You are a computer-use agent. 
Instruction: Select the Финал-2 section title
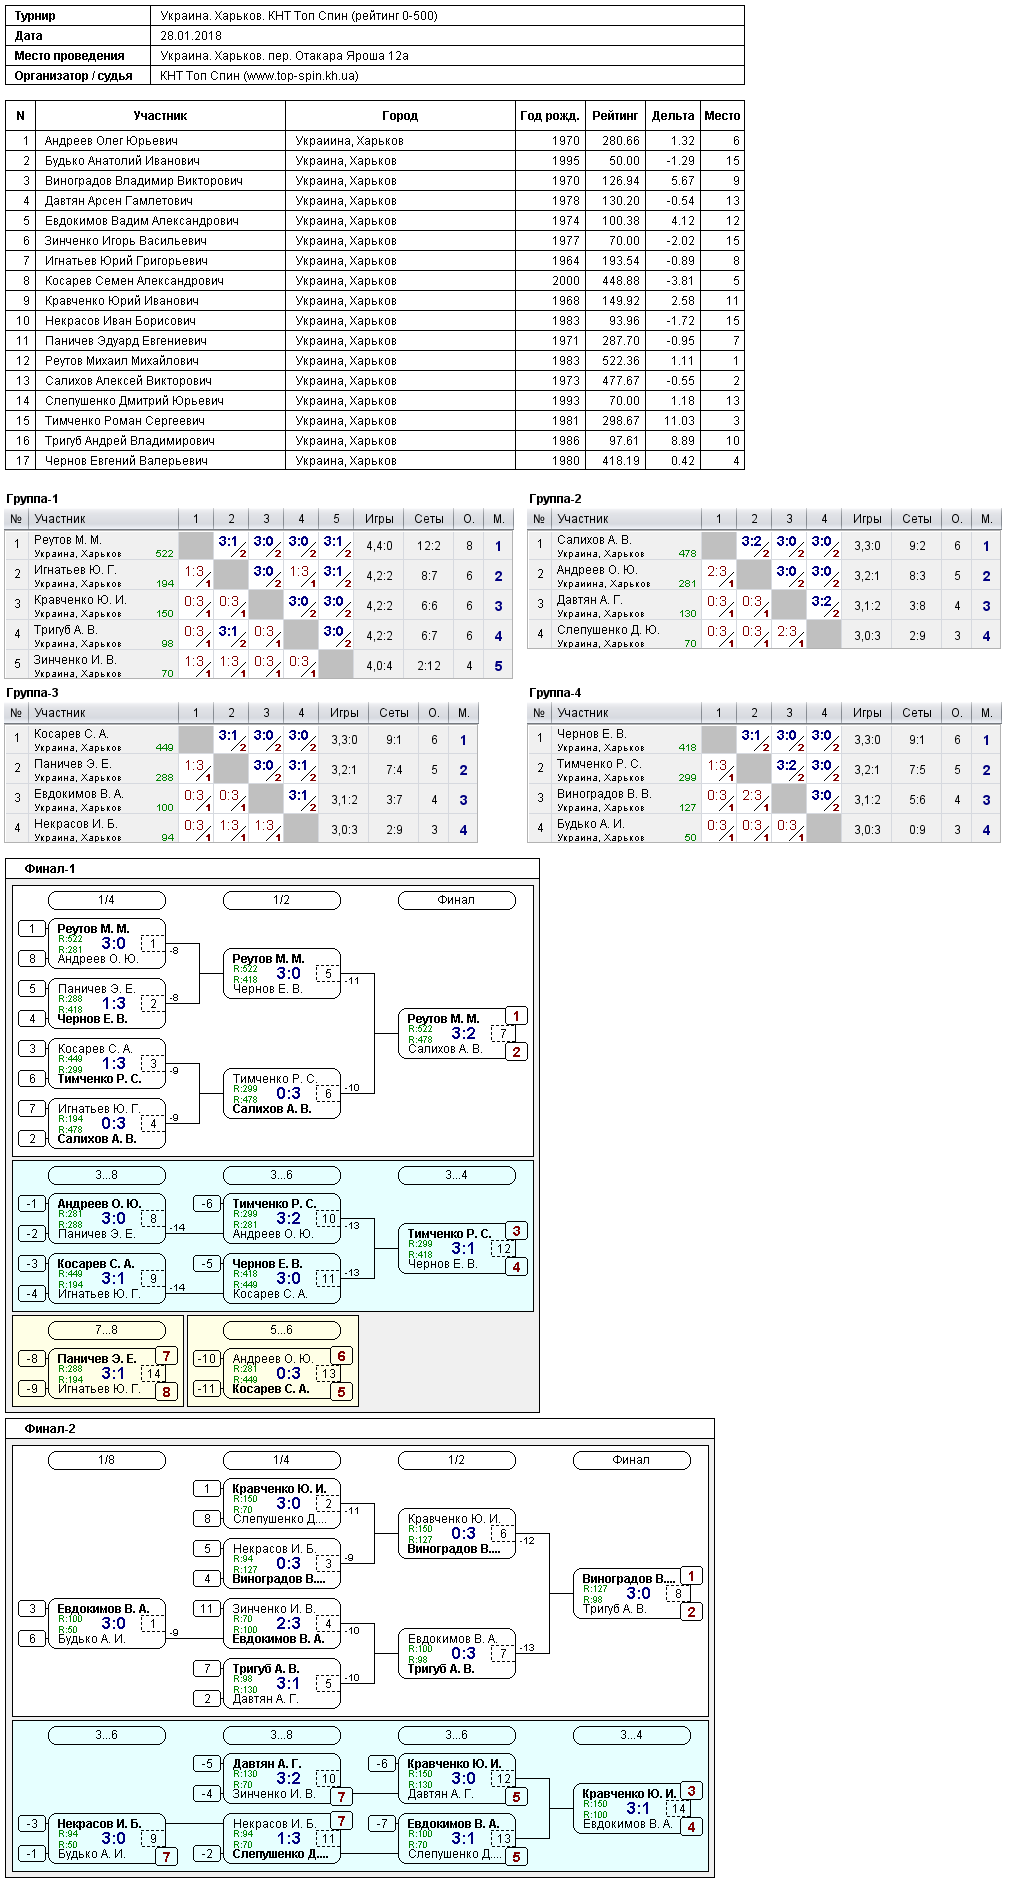tap(50, 1429)
